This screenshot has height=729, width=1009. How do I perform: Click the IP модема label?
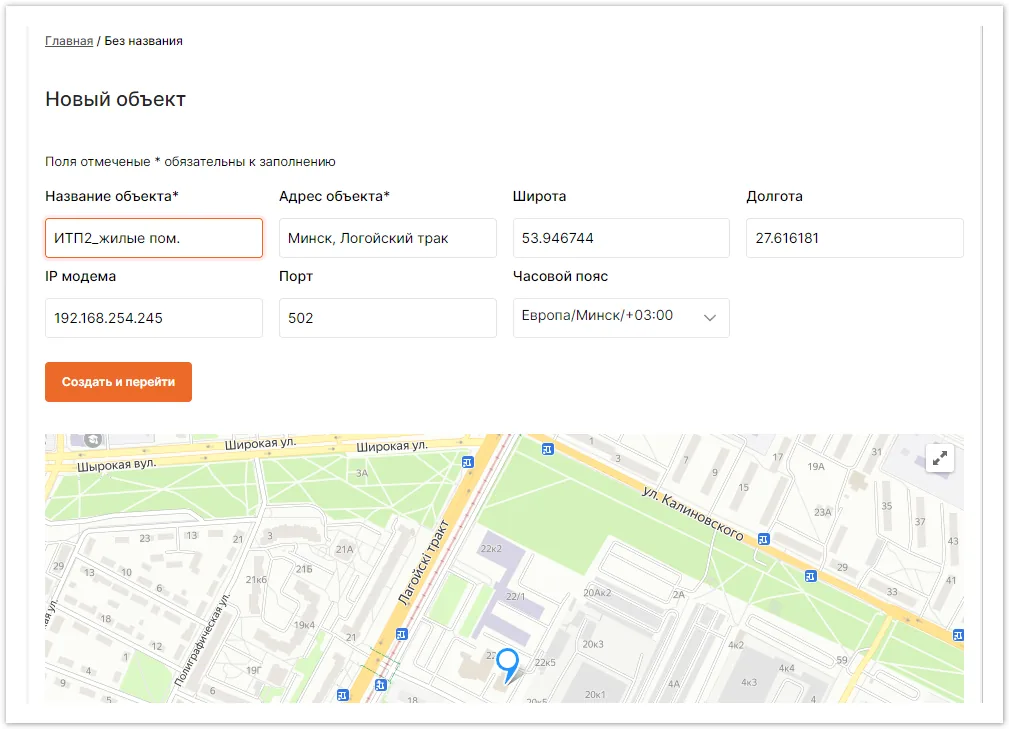click(80, 276)
